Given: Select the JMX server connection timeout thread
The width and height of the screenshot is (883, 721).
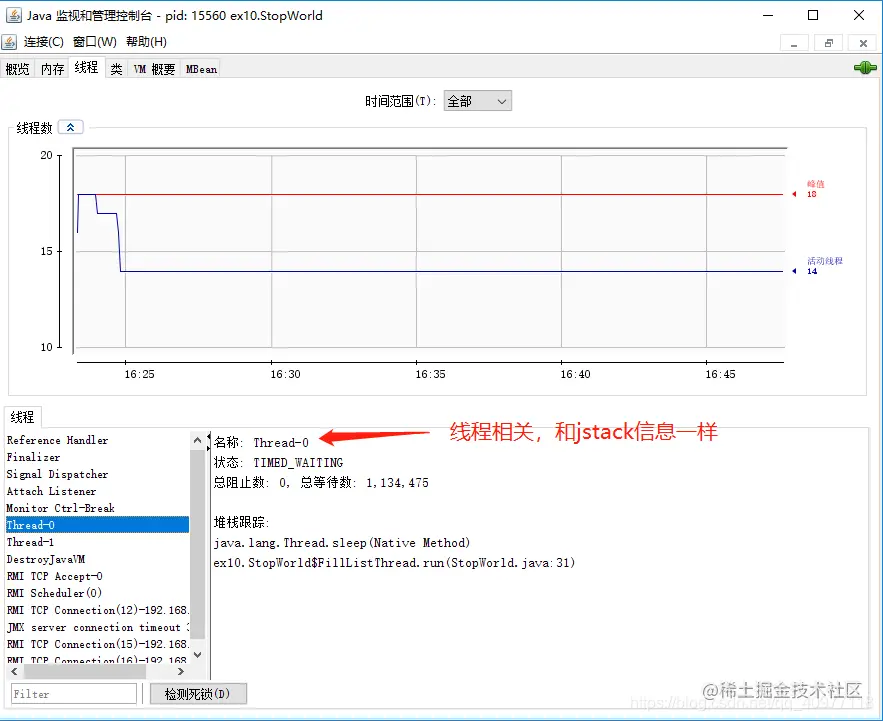Looking at the screenshot, I should click(97, 627).
